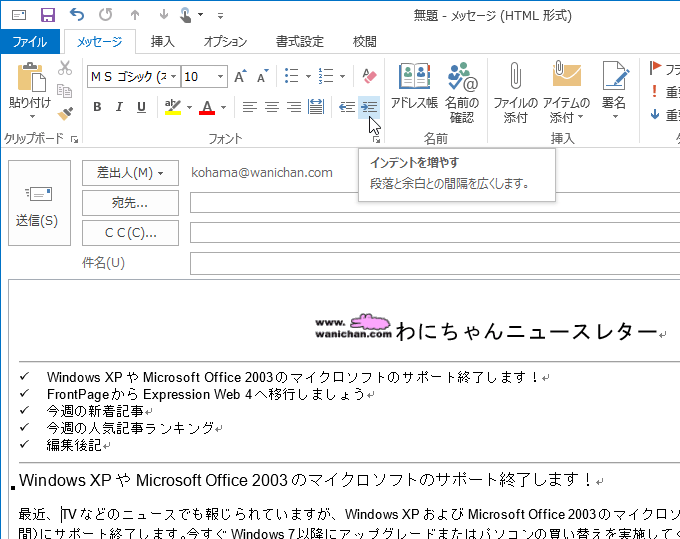Viewport: 680px width, 539px height.
Task: Click into the 件名 subject field
Action: point(435,263)
